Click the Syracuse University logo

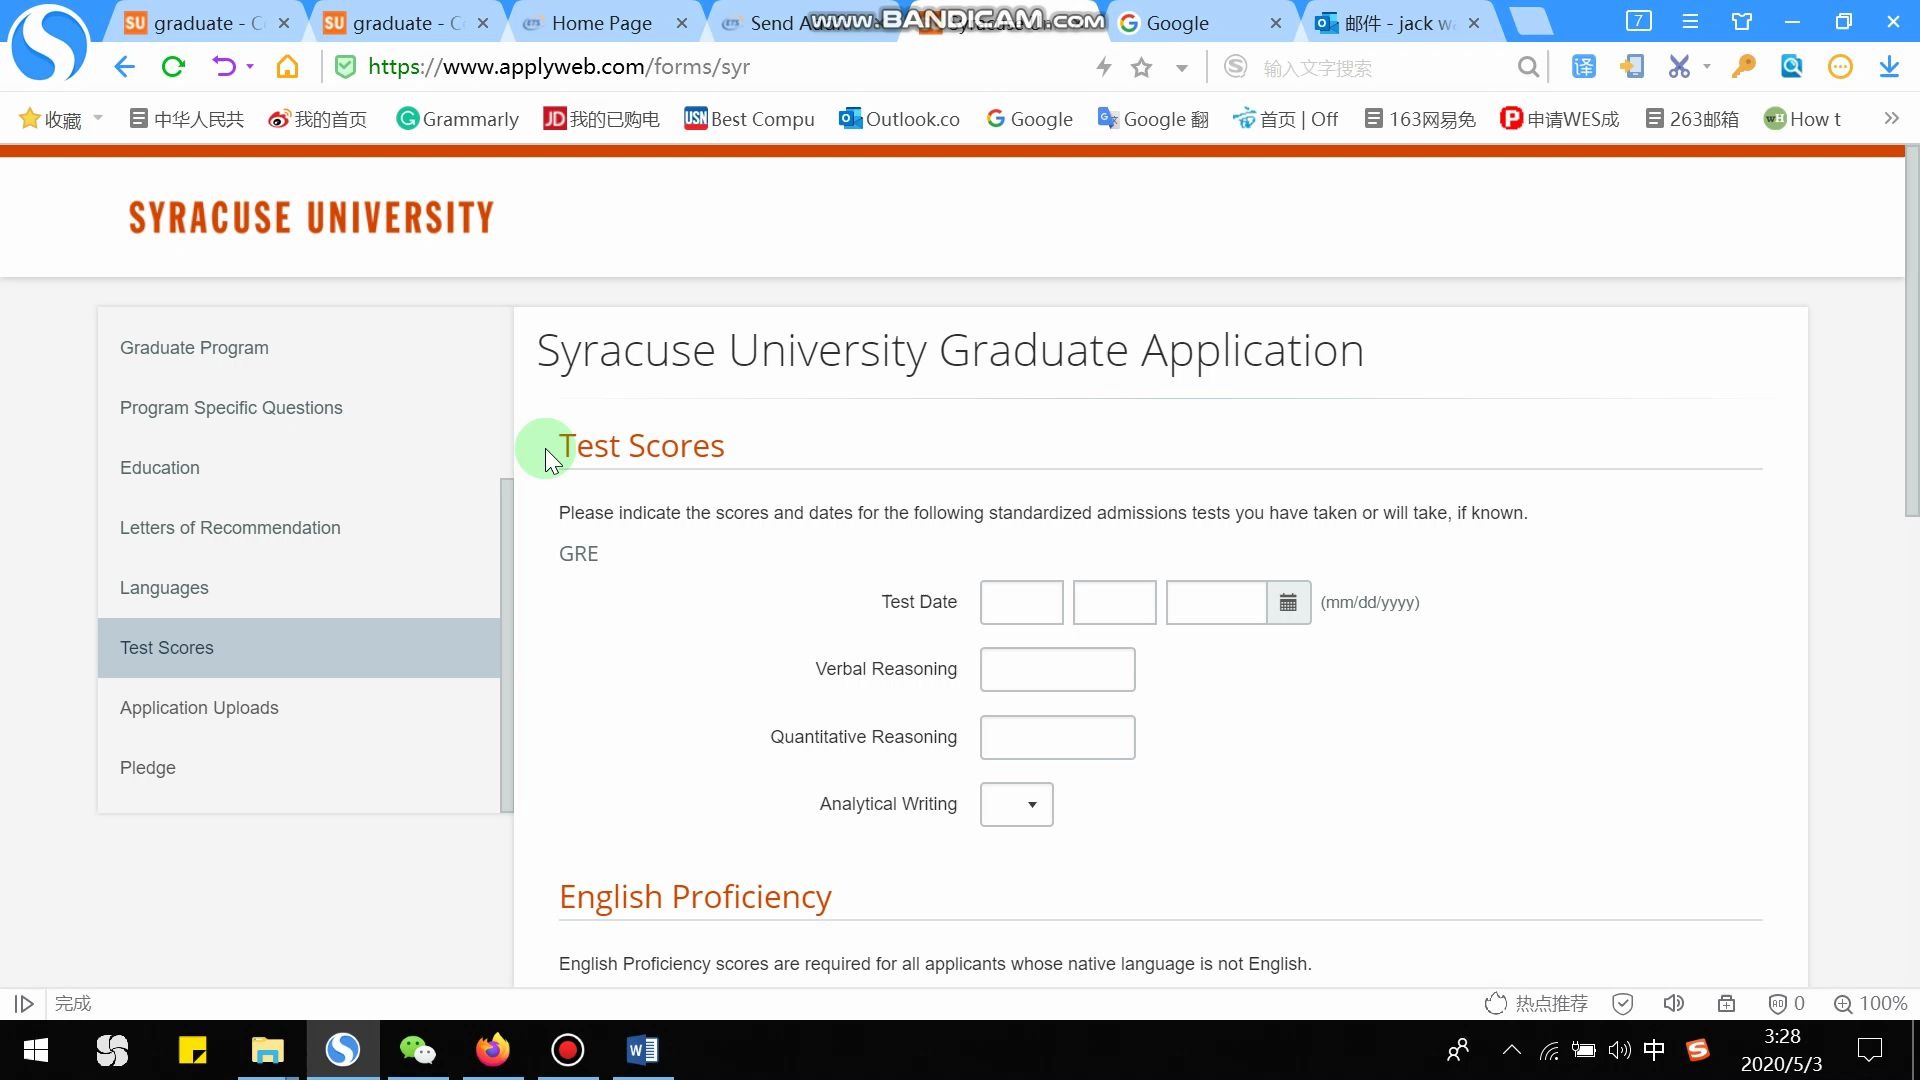311,217
